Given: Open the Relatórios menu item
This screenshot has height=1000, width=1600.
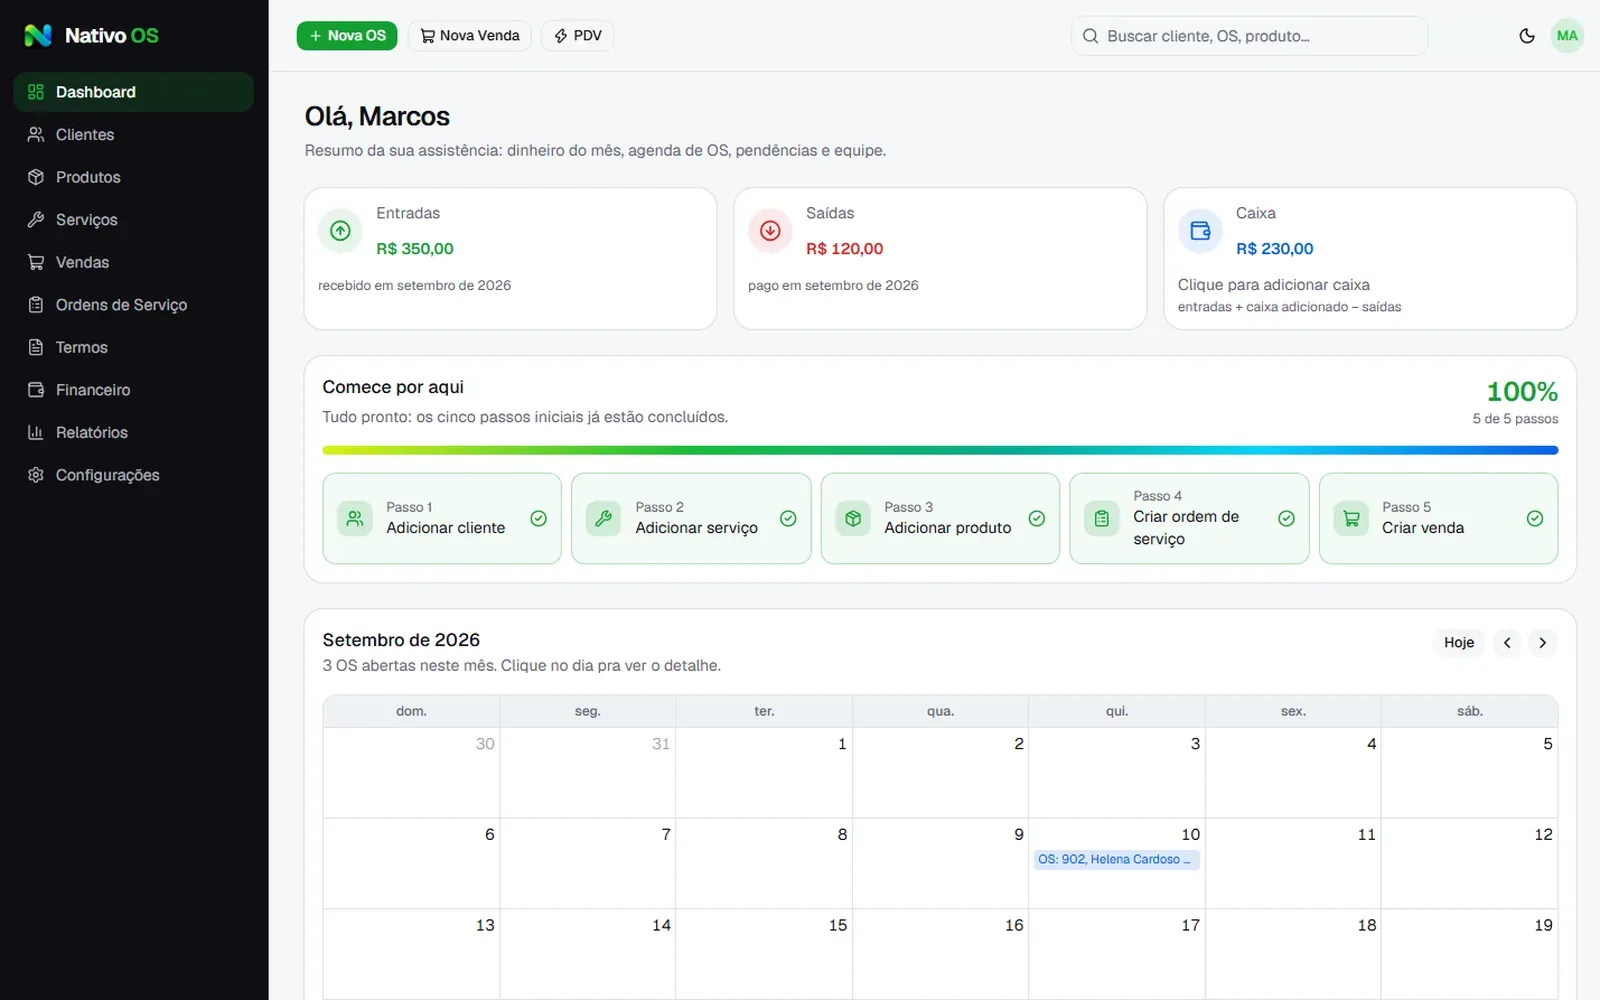Looking at the screenshot, I should point(134,432).
